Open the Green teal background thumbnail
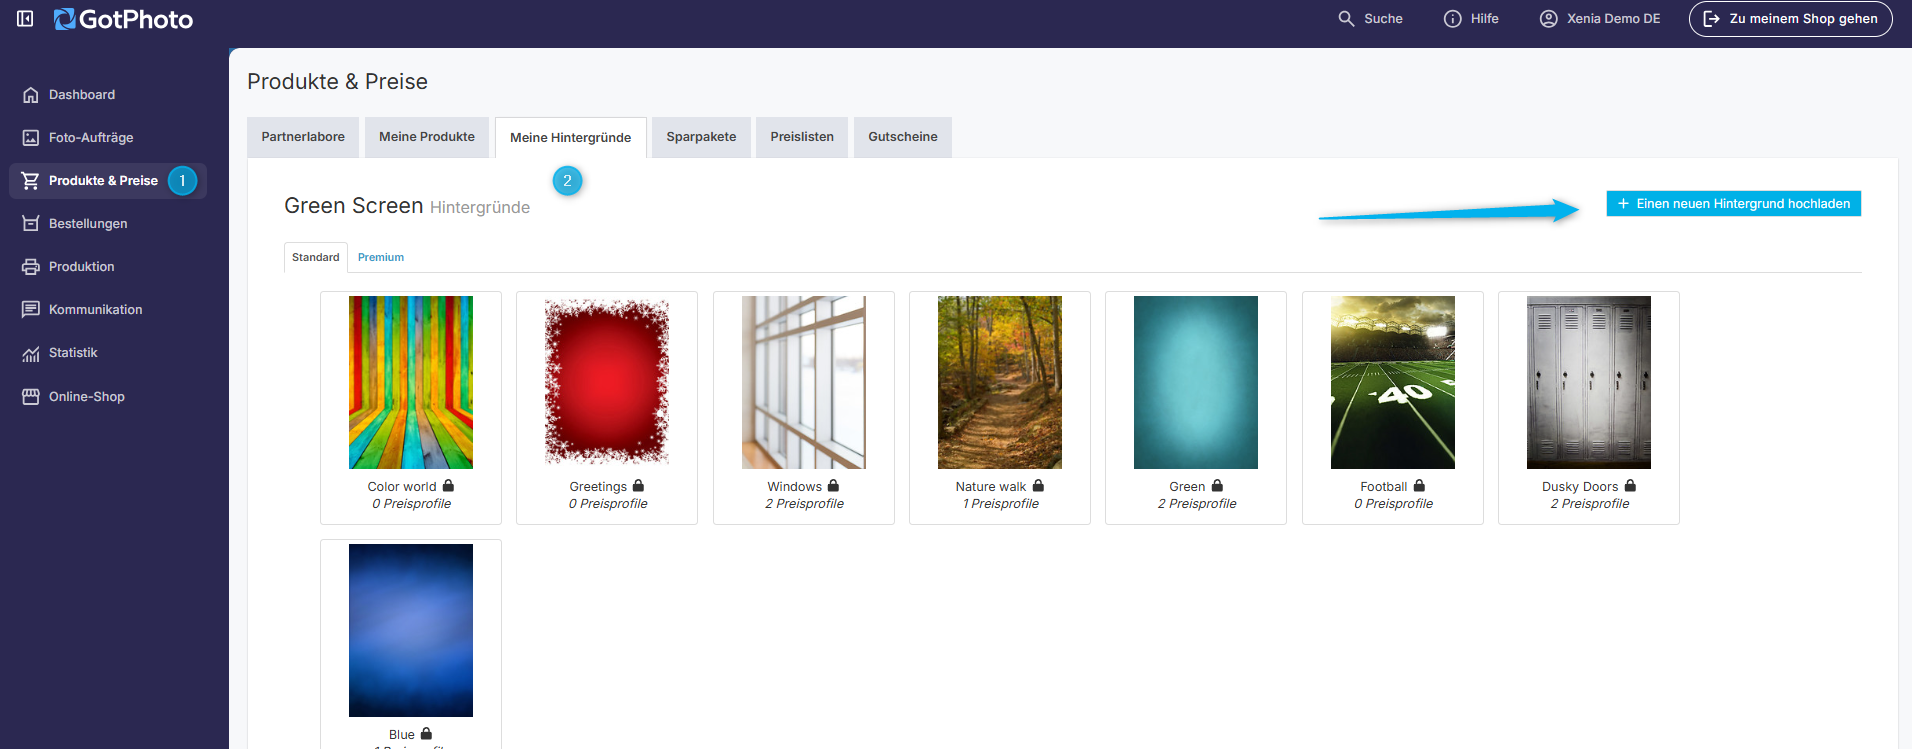Viewport: 1912px width, 749px height. (1196, 382)
